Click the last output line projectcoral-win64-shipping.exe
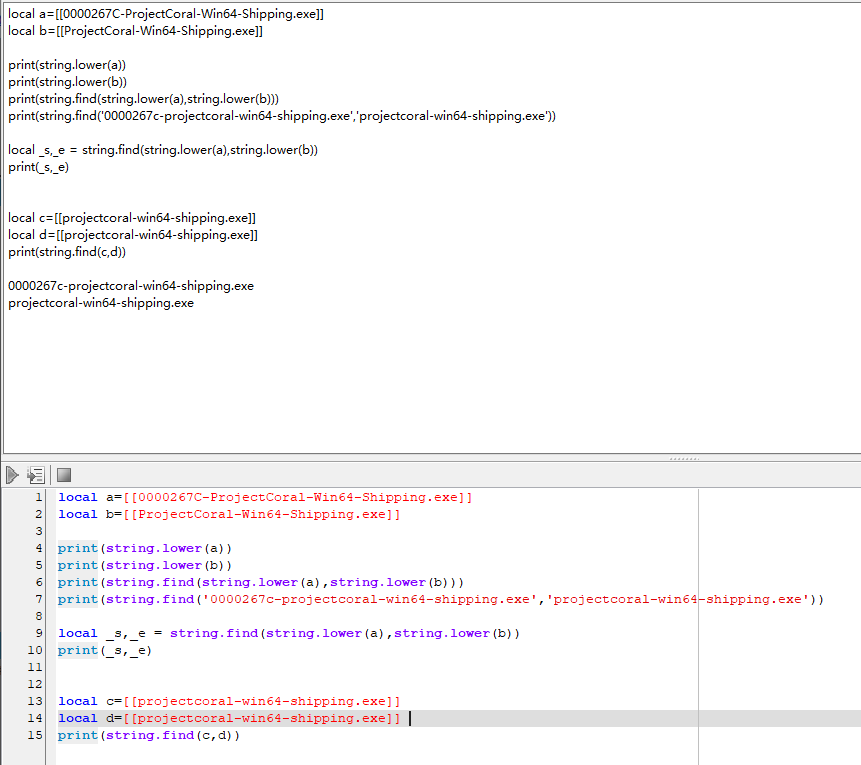 100,303
